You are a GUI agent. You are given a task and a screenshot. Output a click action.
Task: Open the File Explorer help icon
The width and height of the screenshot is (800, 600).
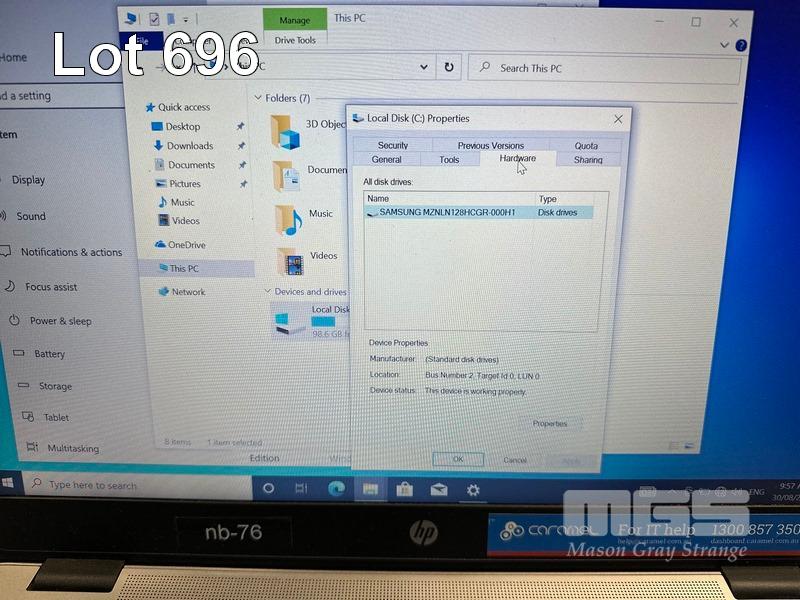click(741, 46)
